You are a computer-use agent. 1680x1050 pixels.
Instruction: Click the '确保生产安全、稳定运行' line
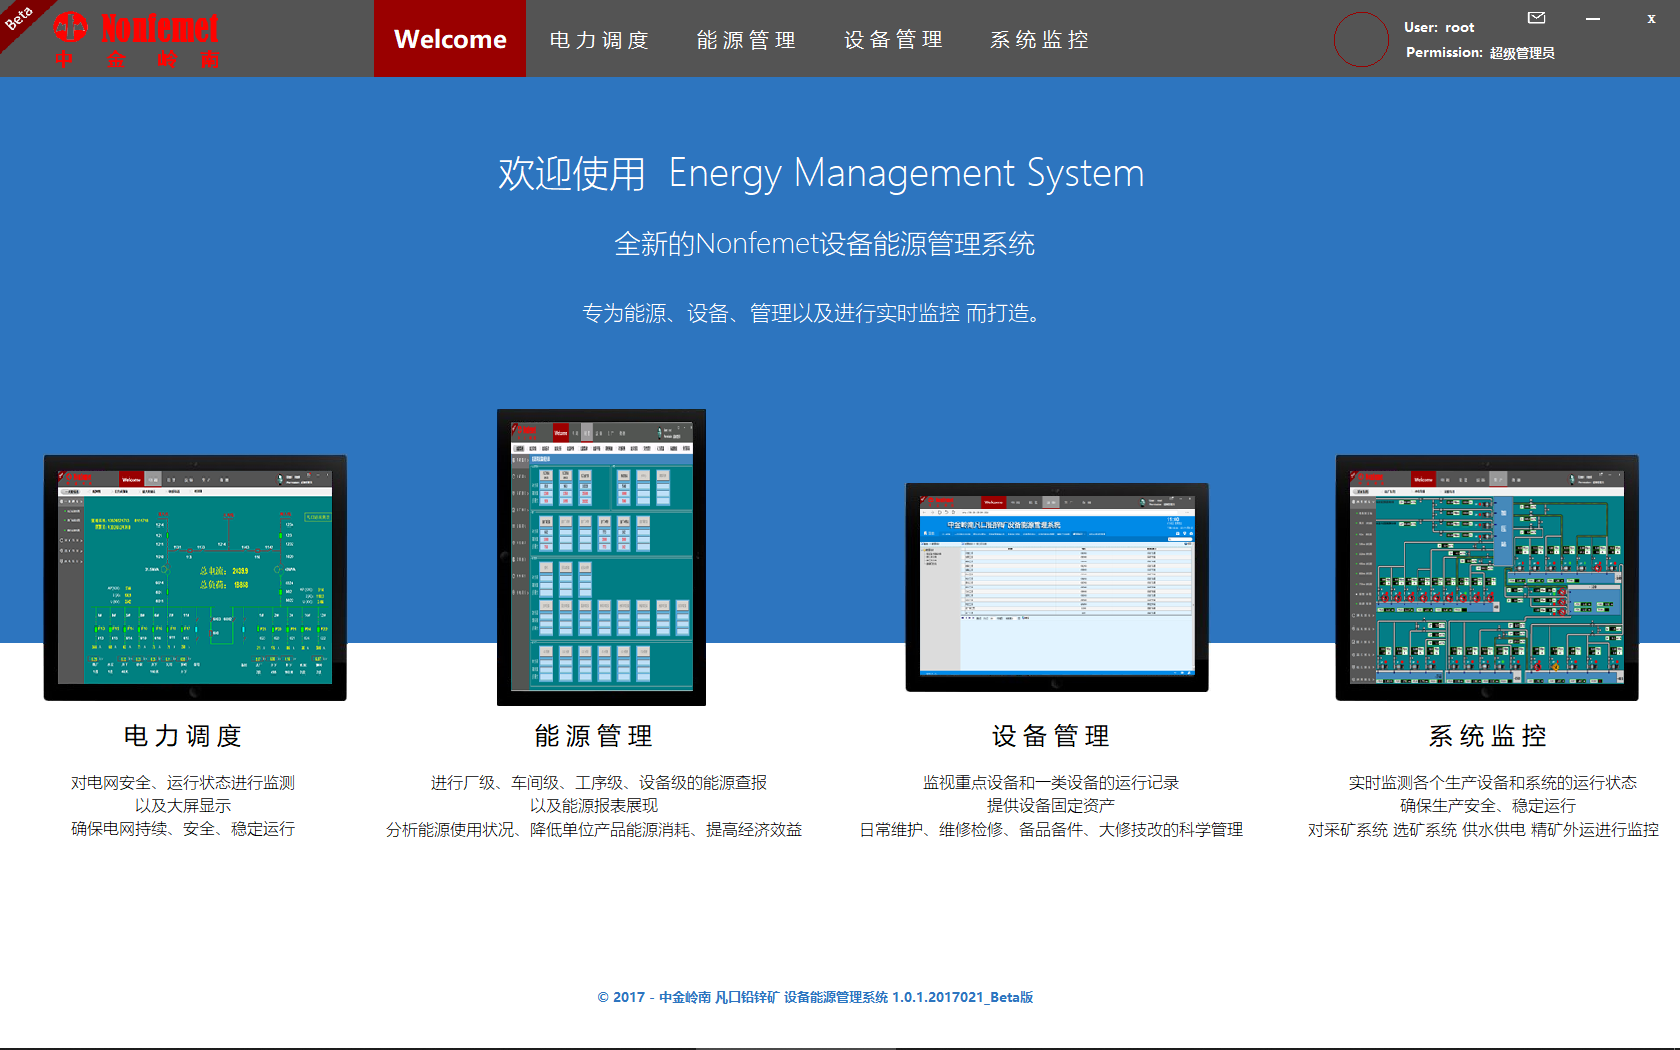[x=1488, y=805]
